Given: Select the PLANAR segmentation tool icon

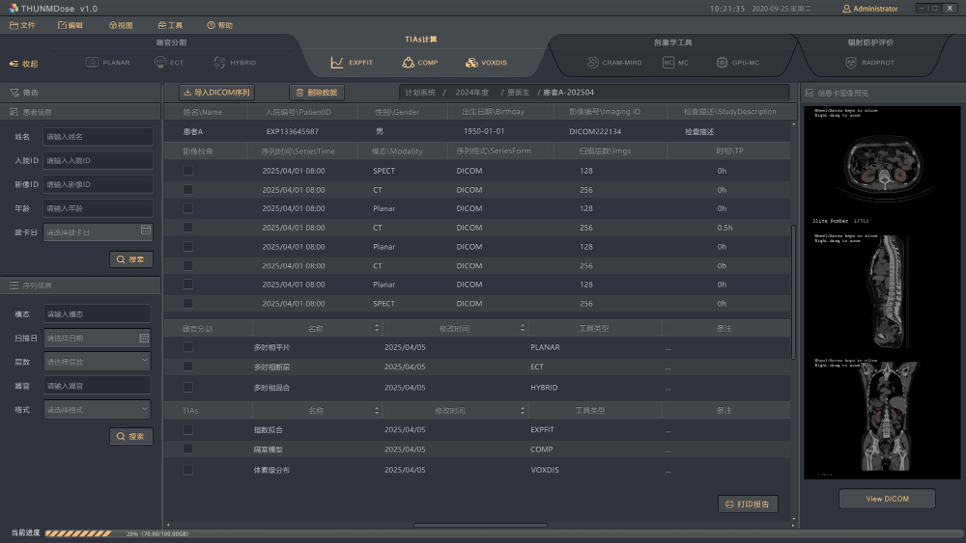Looking at the screenshot, I should coord(92,62).
